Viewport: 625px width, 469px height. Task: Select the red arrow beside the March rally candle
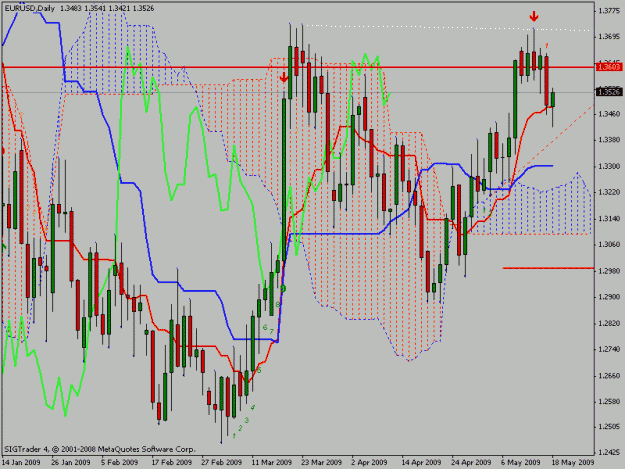(283, 77)
